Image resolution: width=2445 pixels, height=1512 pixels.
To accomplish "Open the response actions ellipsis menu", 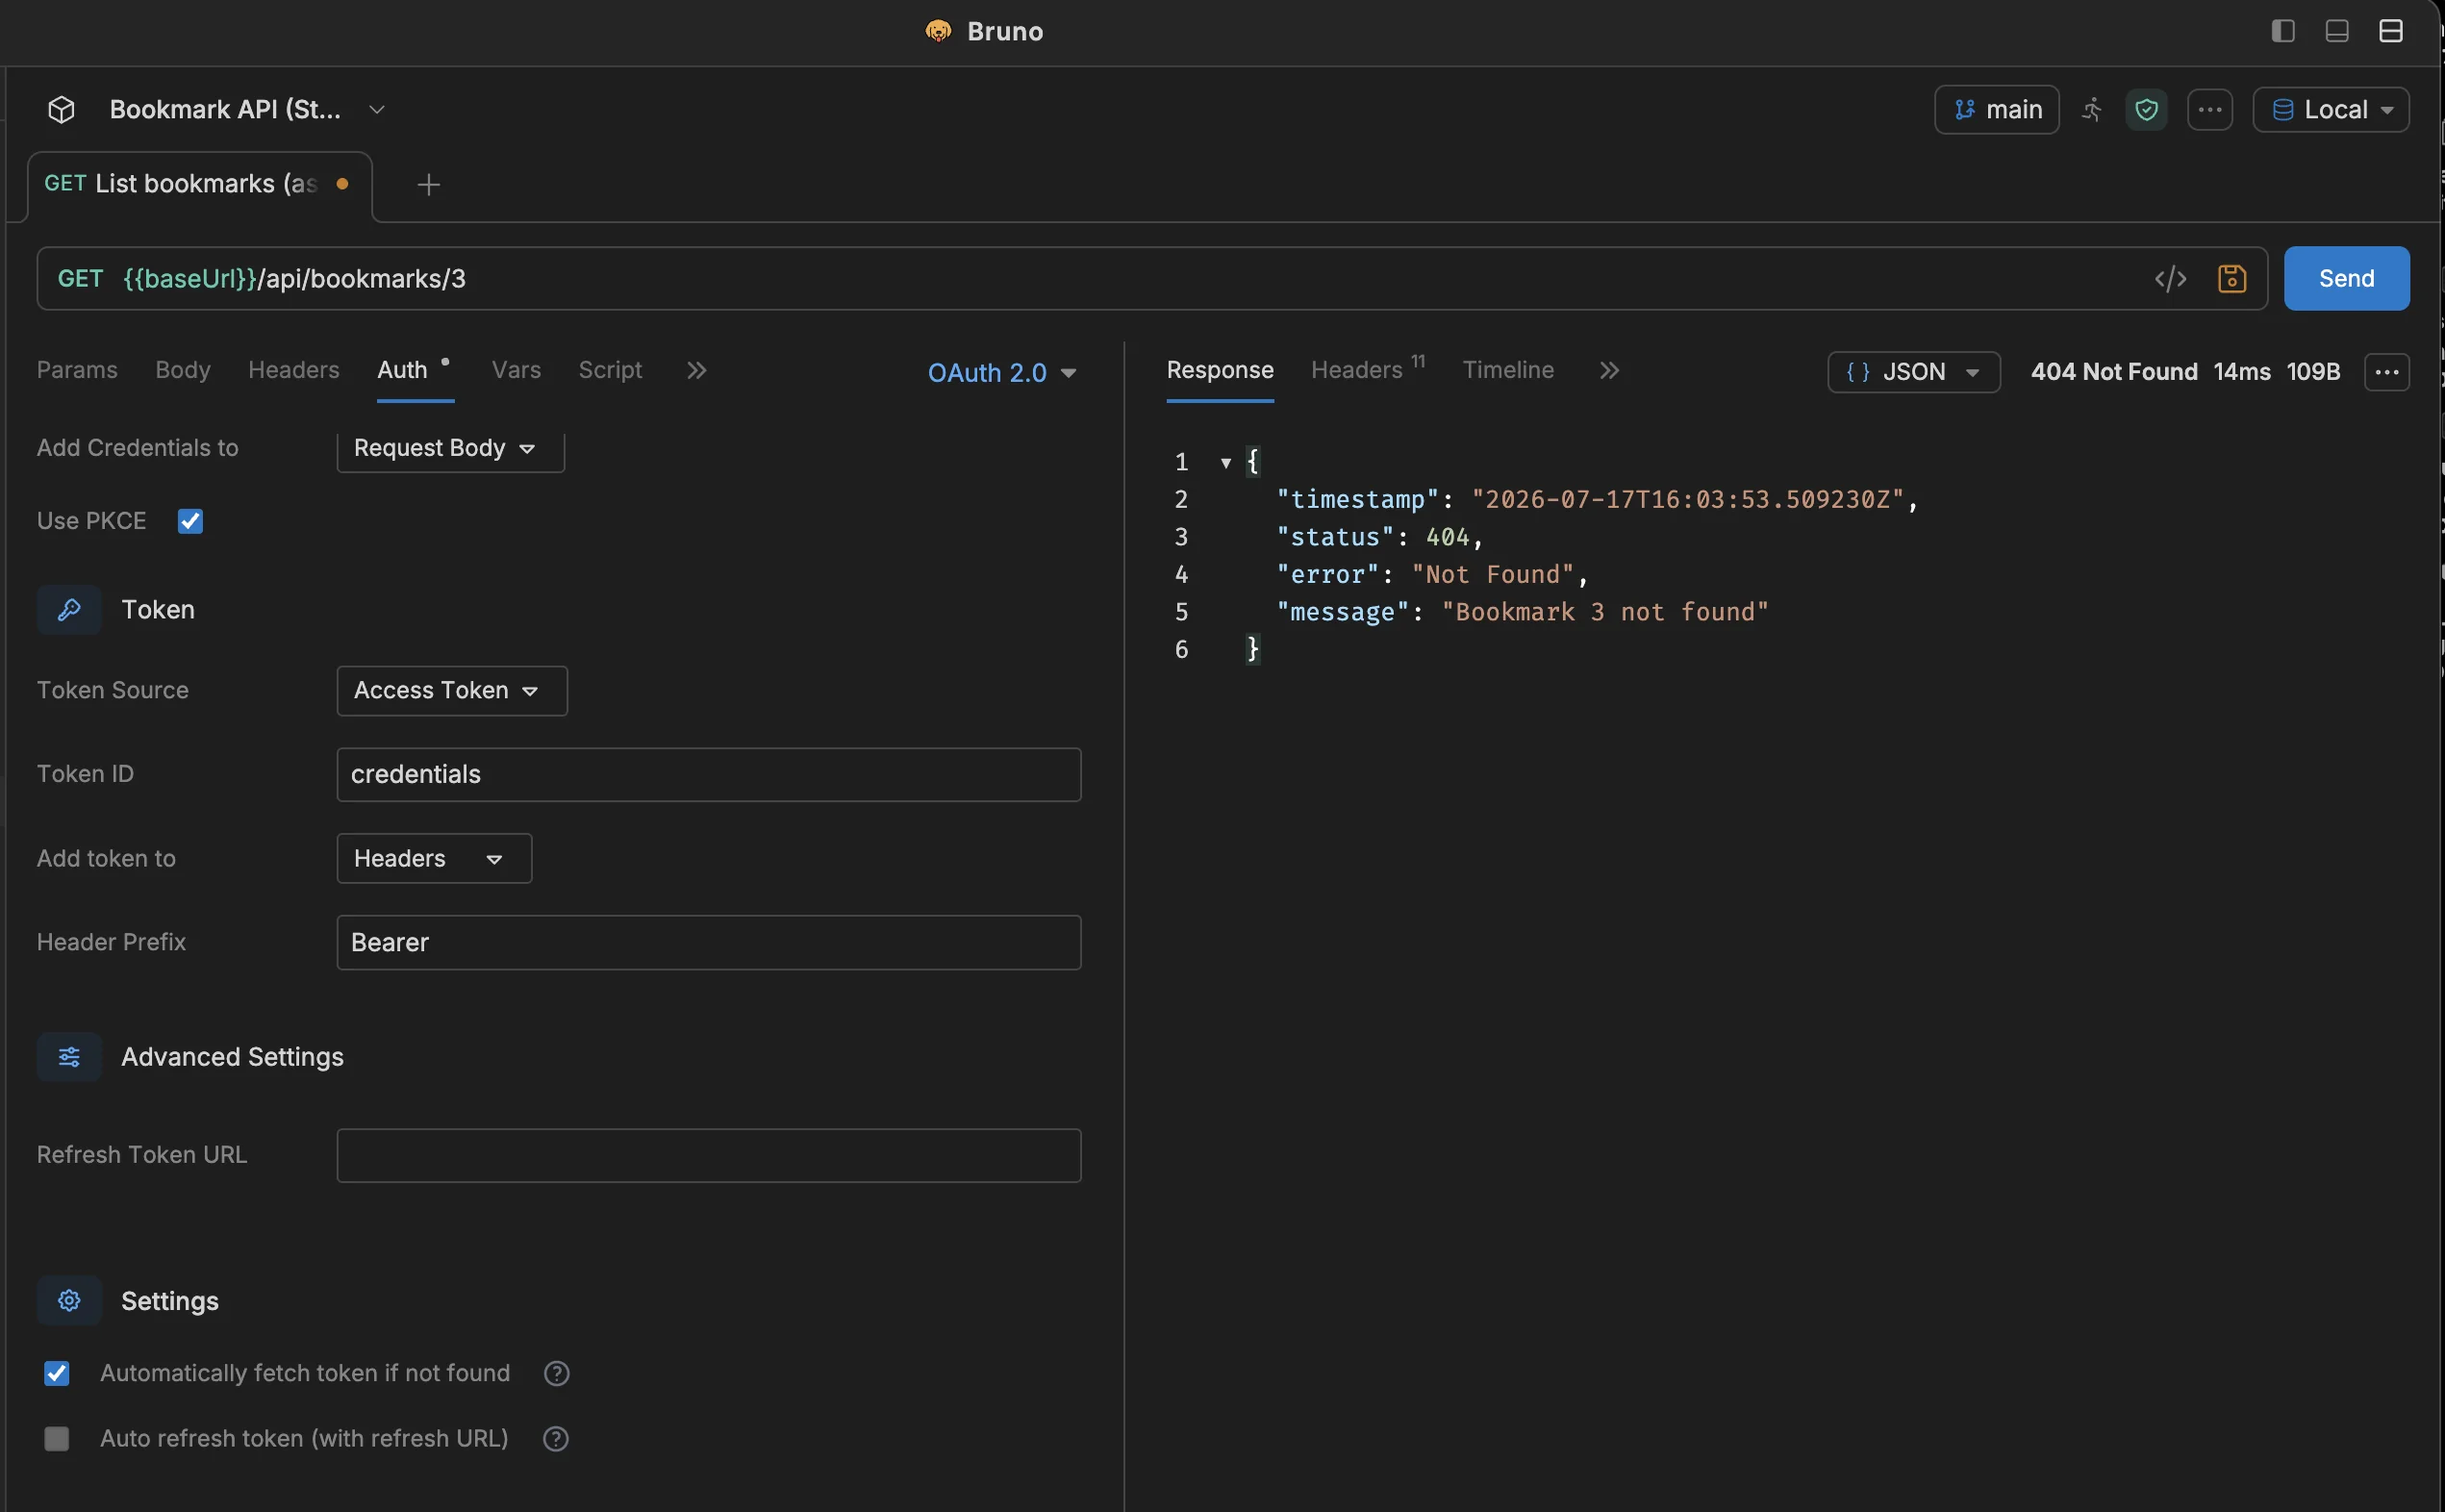I will (2387, 372).
